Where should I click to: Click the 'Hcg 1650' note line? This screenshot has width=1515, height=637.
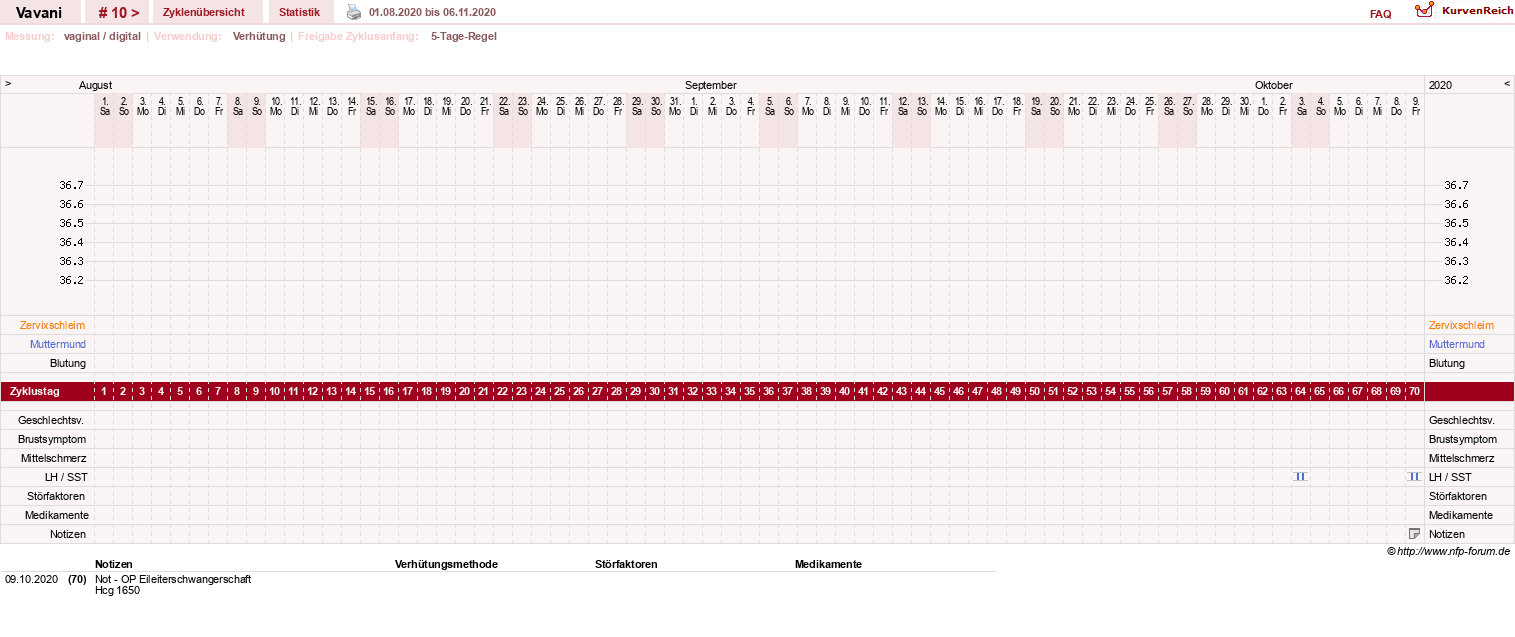tap(117, 590)
